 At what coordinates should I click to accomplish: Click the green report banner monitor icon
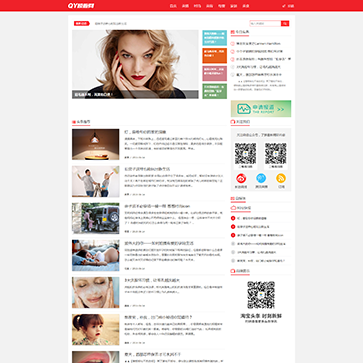(244, 109)
